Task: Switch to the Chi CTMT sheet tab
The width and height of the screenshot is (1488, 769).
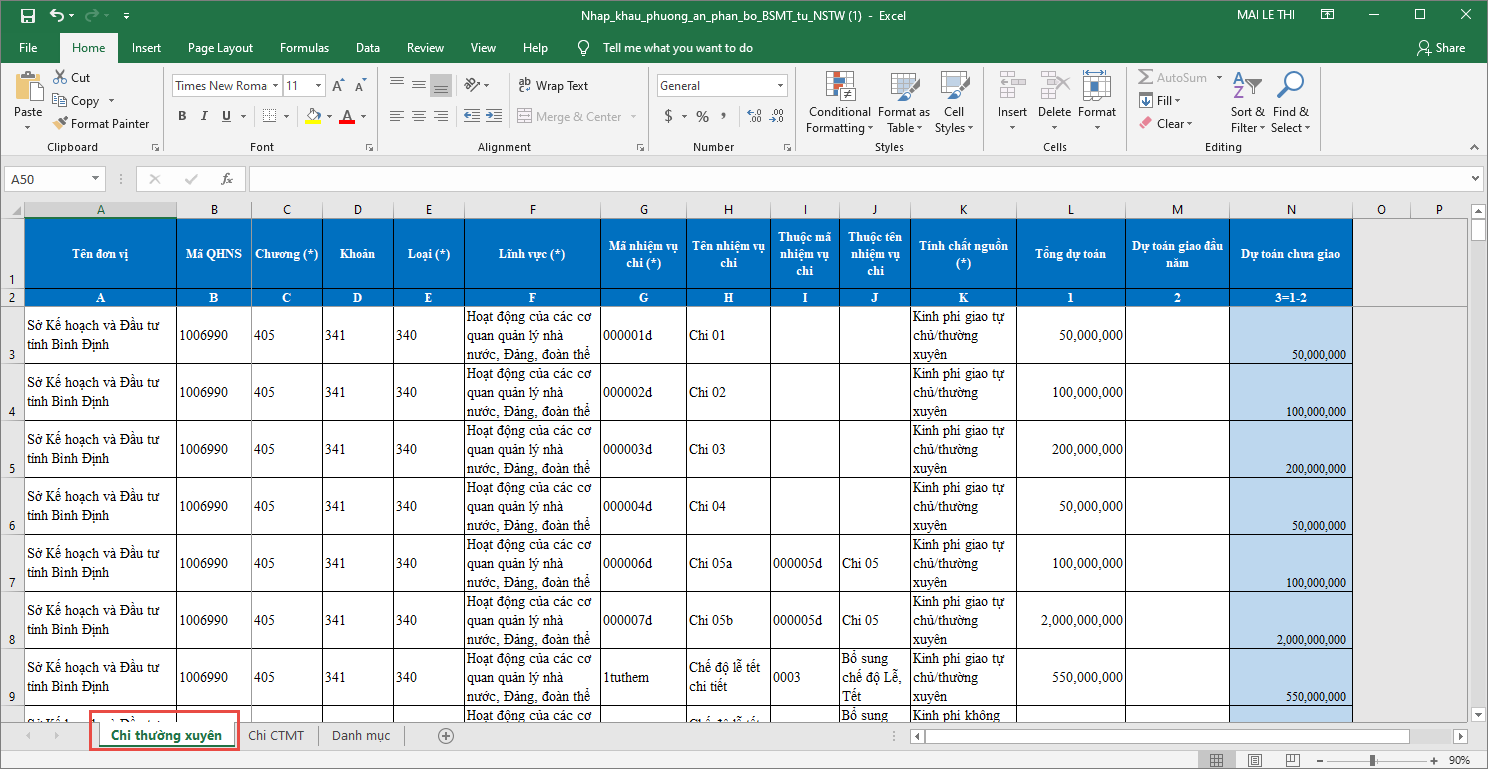Action: pyautogui.click(x=276, y=736)
